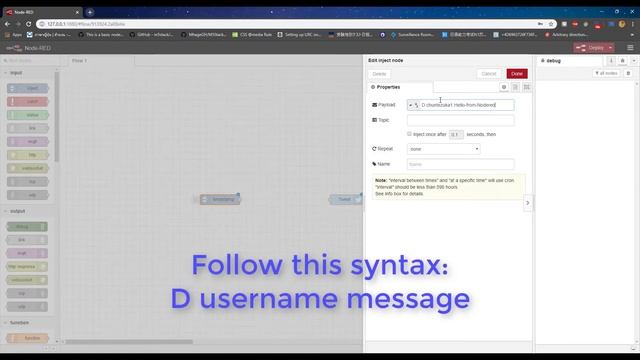Image resolution: width=640 pixels, height=360 pixels.
Task: Open the Deploy options dropdown arrow
Action: 610,48
